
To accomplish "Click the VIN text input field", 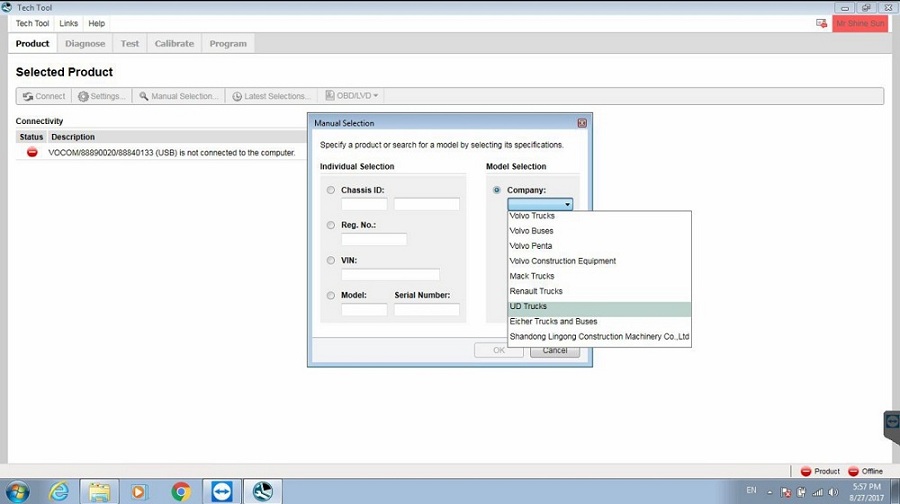I will click(390, 274).
